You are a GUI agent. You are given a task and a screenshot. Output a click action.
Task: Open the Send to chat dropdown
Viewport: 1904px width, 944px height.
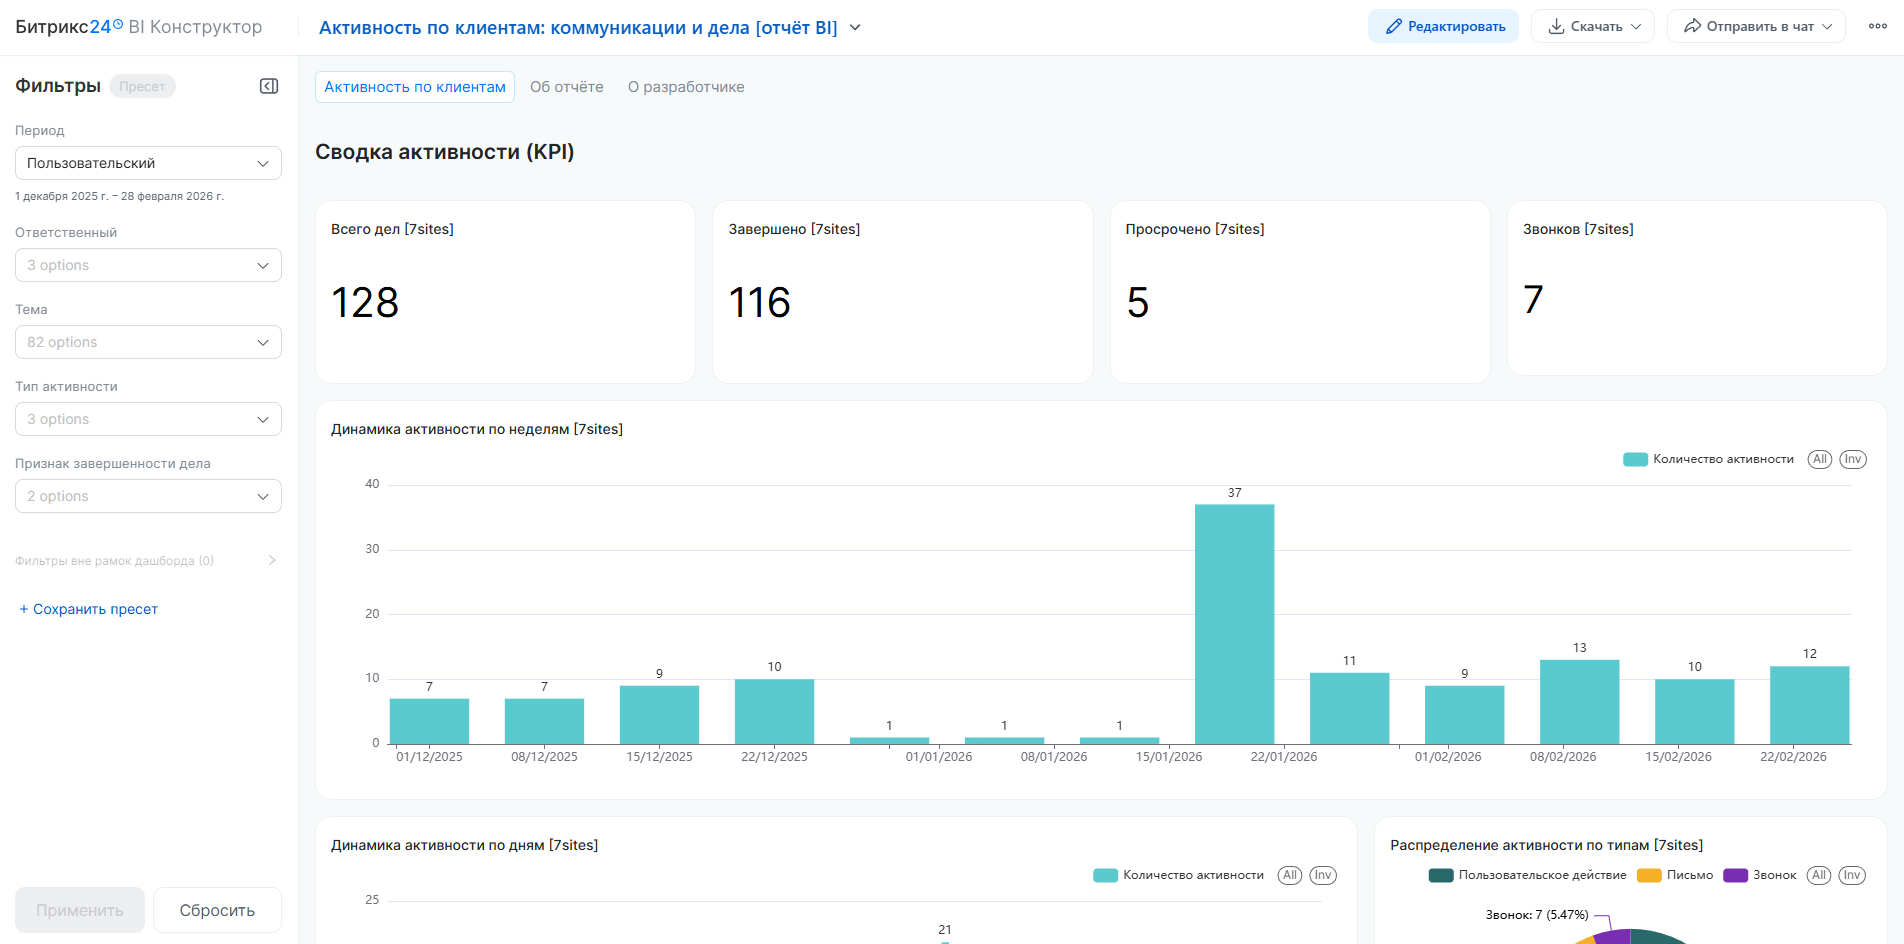coord(1756,26)
